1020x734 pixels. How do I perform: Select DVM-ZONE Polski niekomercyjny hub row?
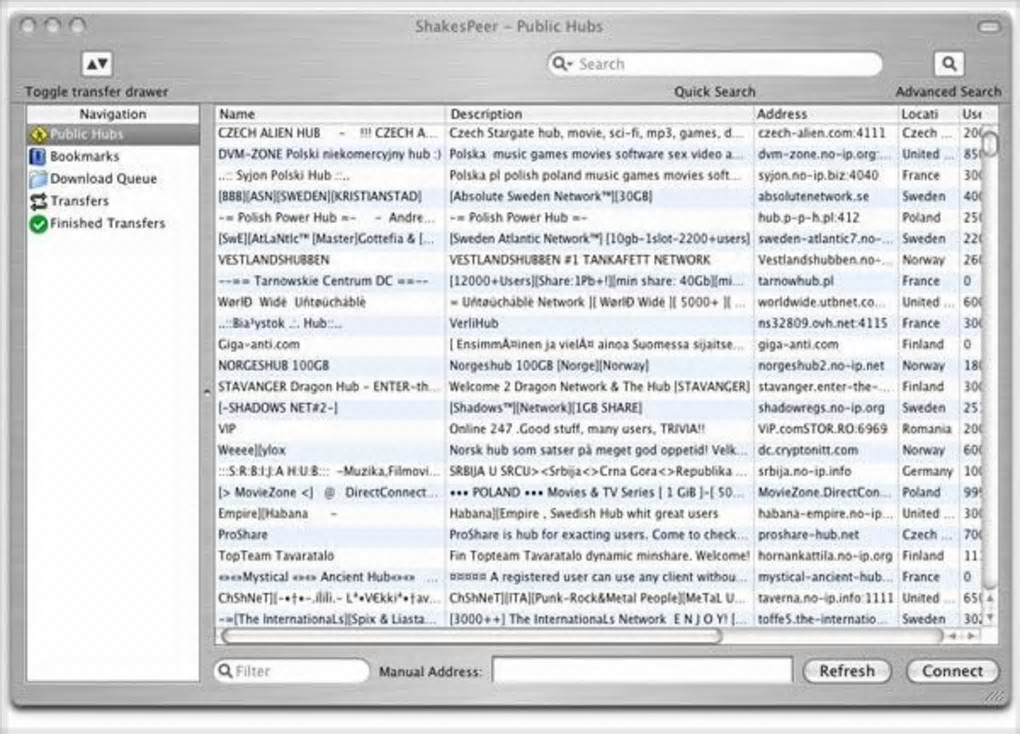click(598, 154)
